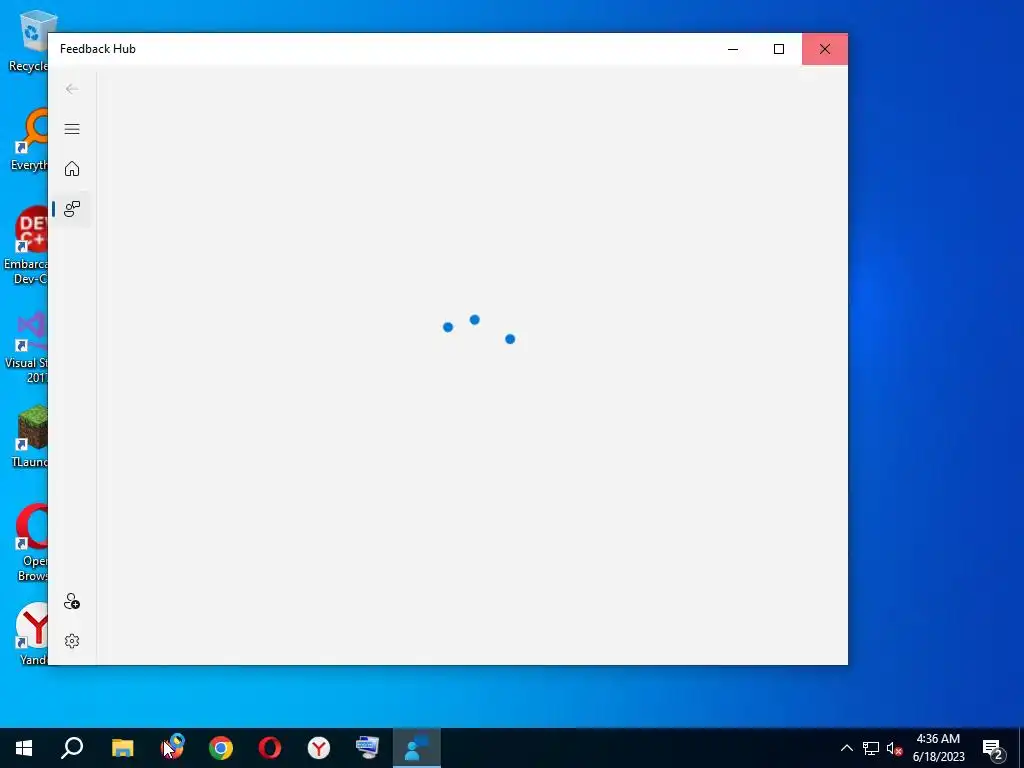Minimize the Feedback Hub window

(733, 49)
